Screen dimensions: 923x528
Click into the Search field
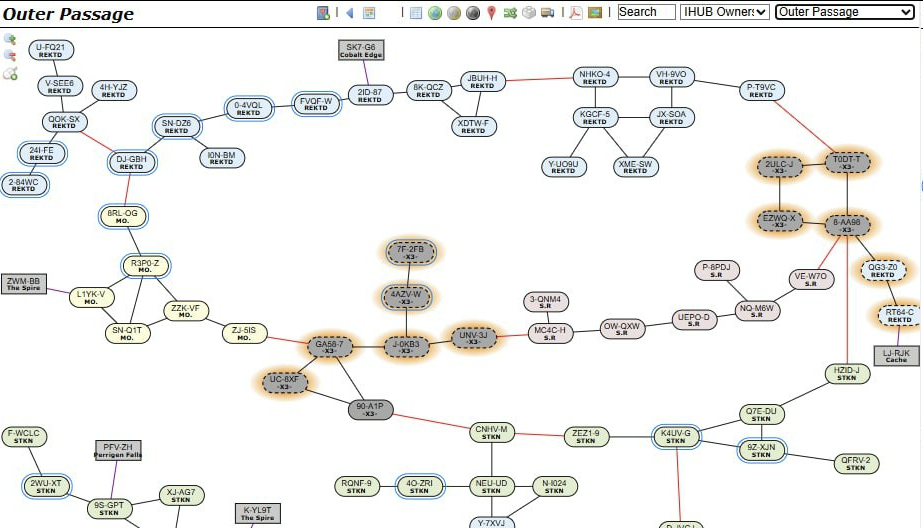tap(646, 12)
